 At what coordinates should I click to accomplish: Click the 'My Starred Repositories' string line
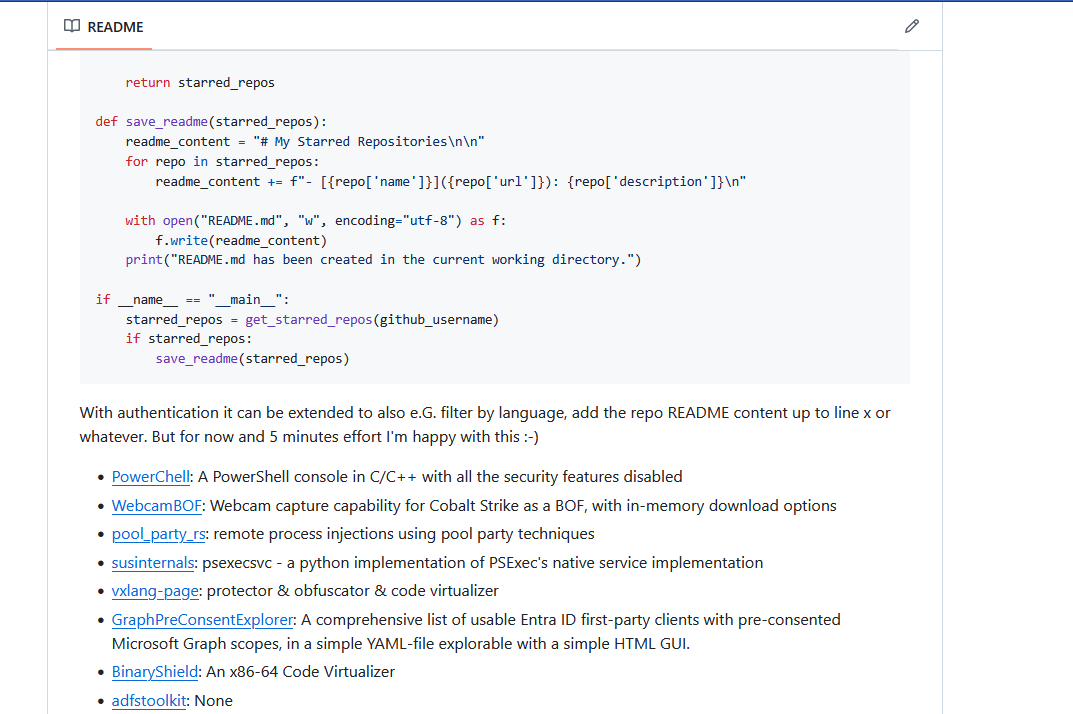305,142
